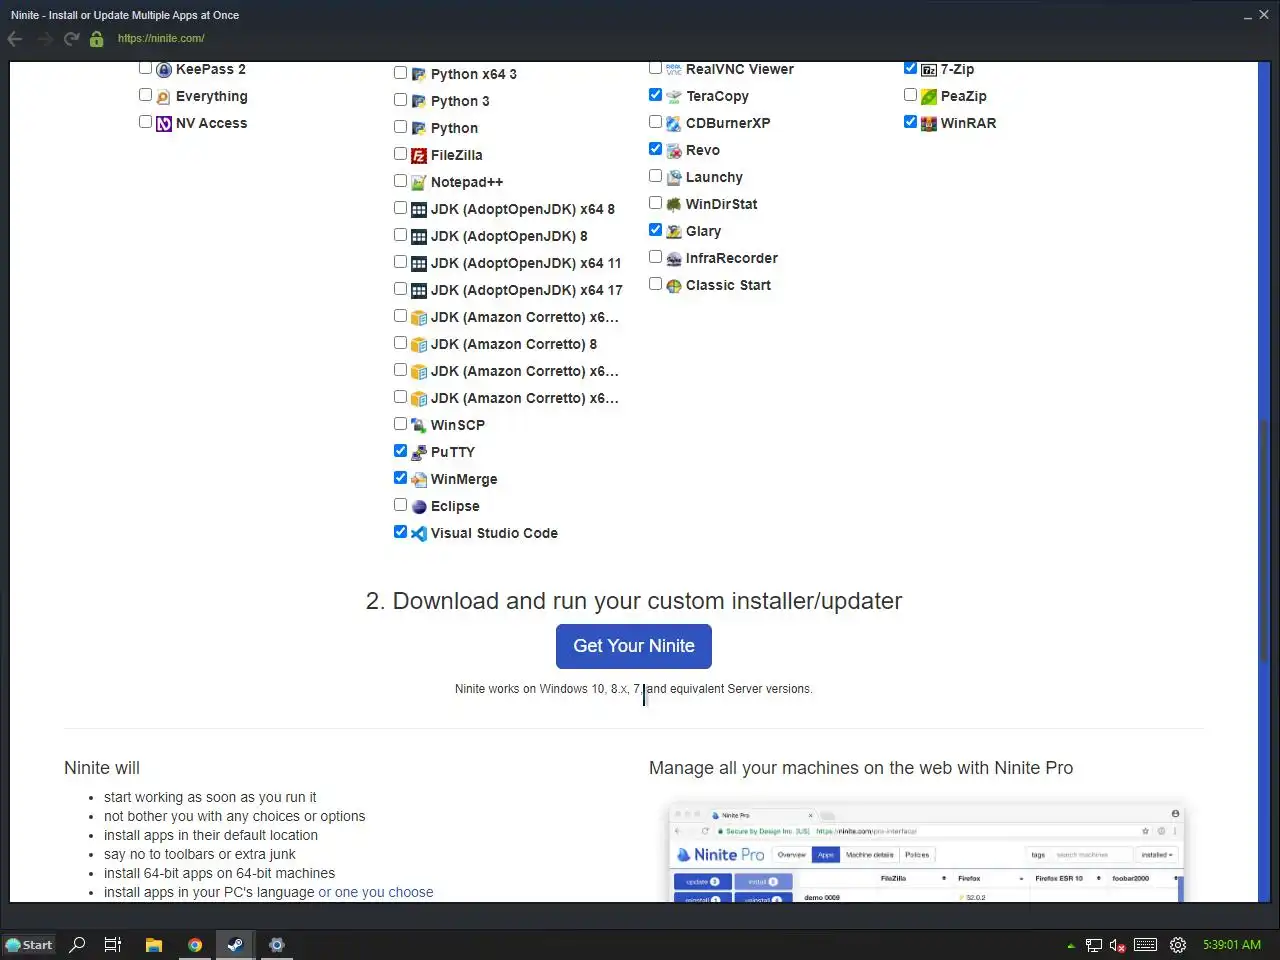
Task: Open the Task View taskbar icon
Action: click(x=113, y=945)
